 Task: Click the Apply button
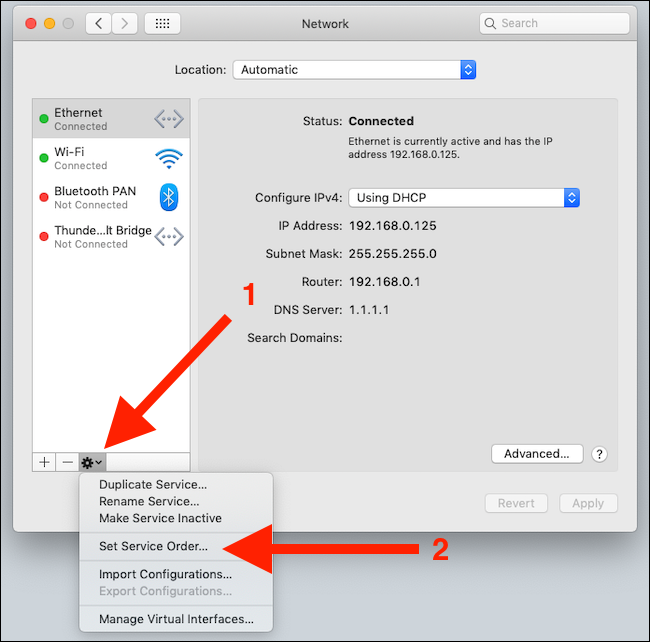[588, 503]
